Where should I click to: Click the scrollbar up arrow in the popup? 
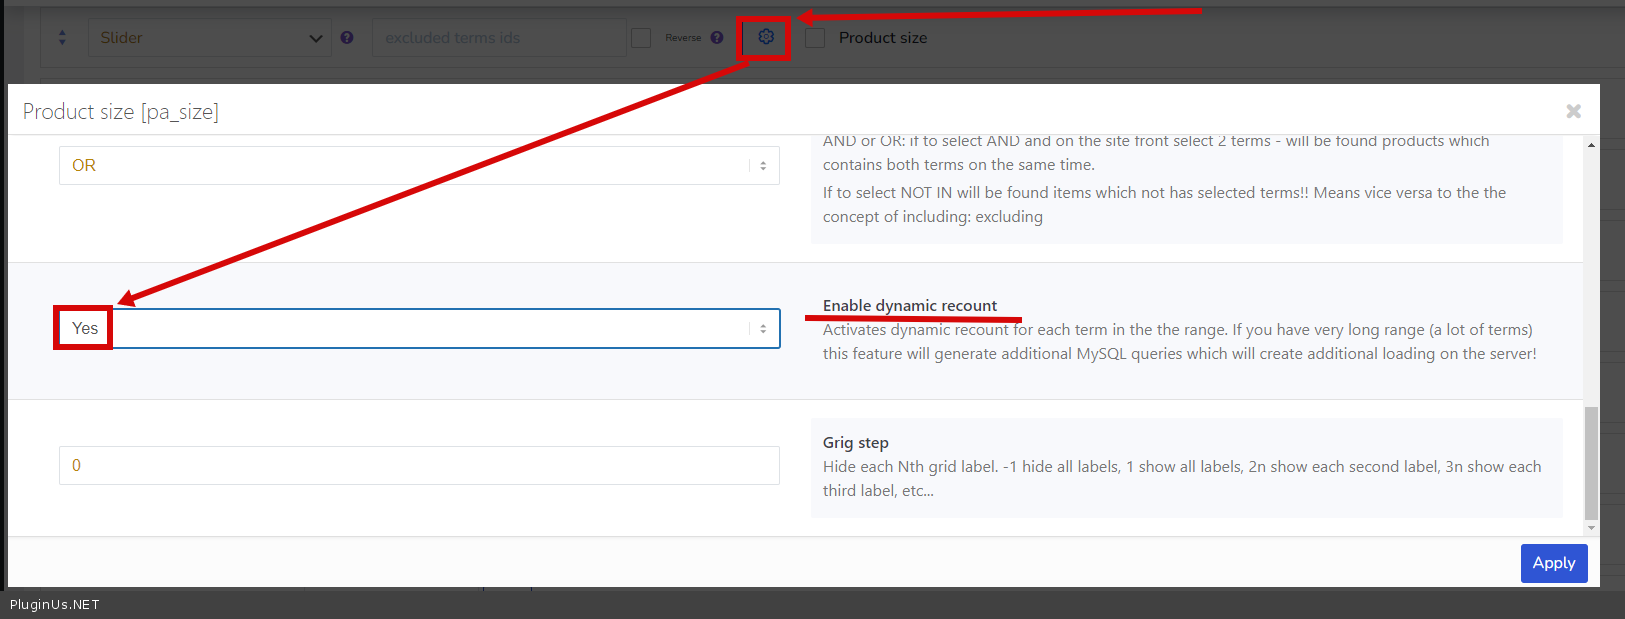coord(1591,146)
